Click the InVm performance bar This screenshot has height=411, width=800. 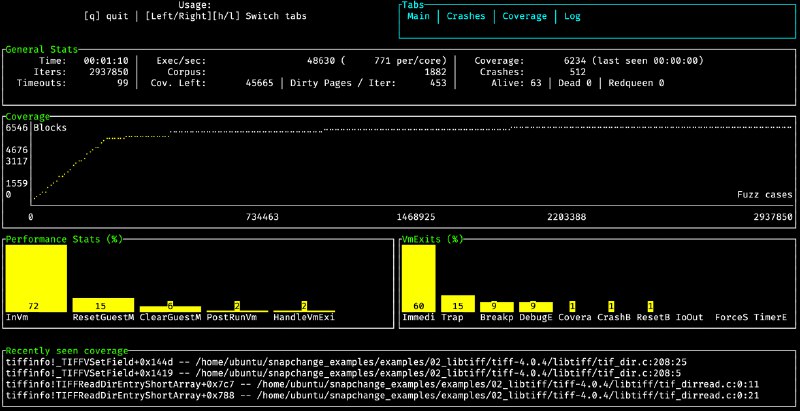[36, 278]
